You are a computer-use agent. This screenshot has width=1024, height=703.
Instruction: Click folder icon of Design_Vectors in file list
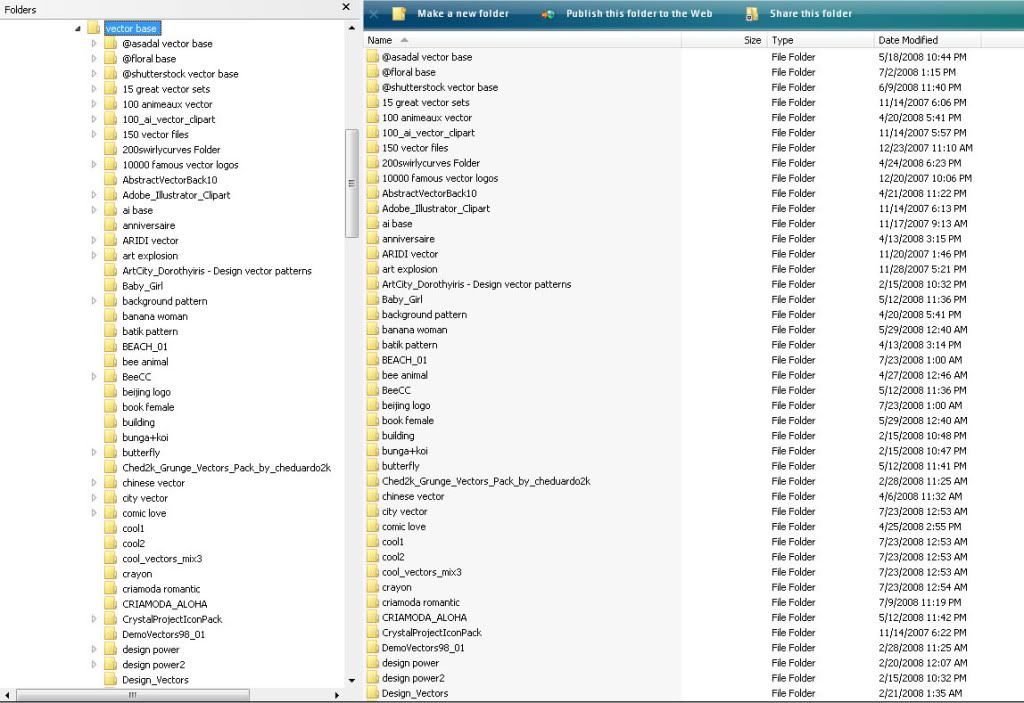[x=373, y=693]
